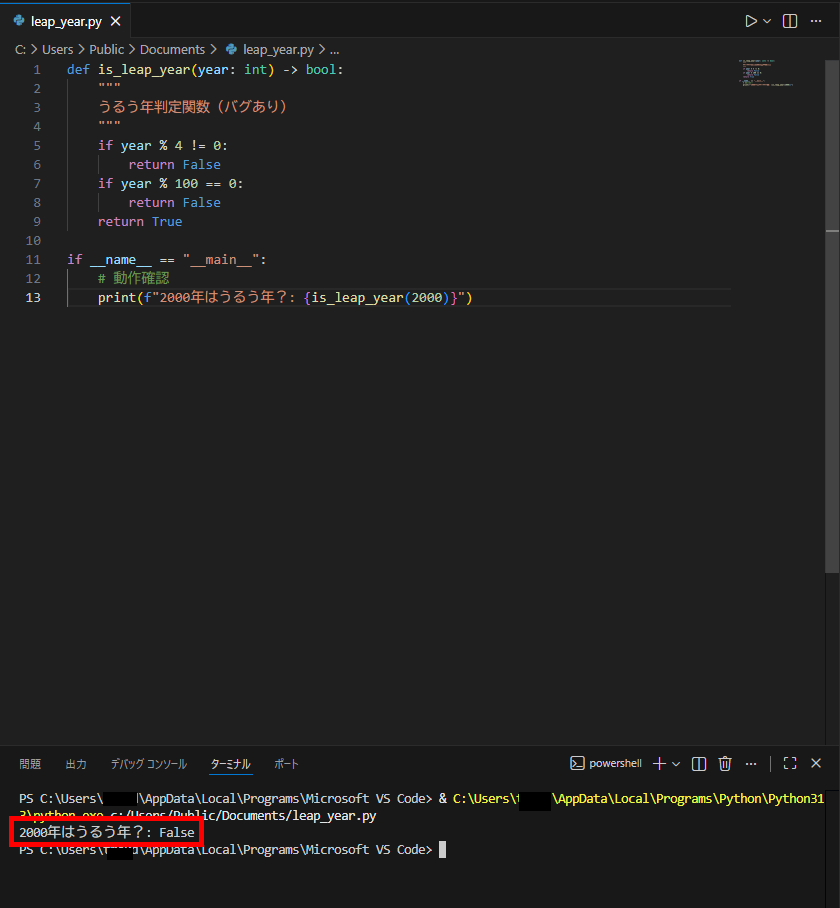The width and height of the screenshot is (840, 908).
Task: Click Public folder in the breadcrumb path
Action: [107, 49]
